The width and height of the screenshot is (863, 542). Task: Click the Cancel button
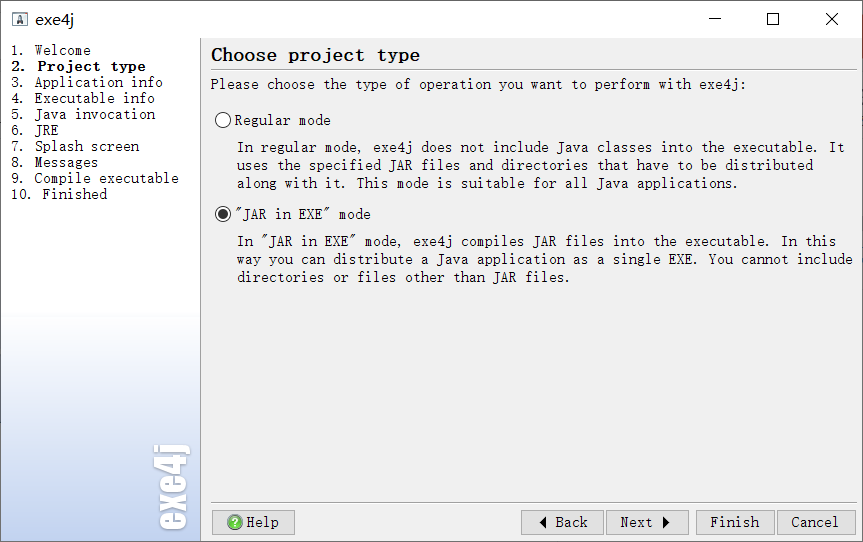click(x=816, y=522)
